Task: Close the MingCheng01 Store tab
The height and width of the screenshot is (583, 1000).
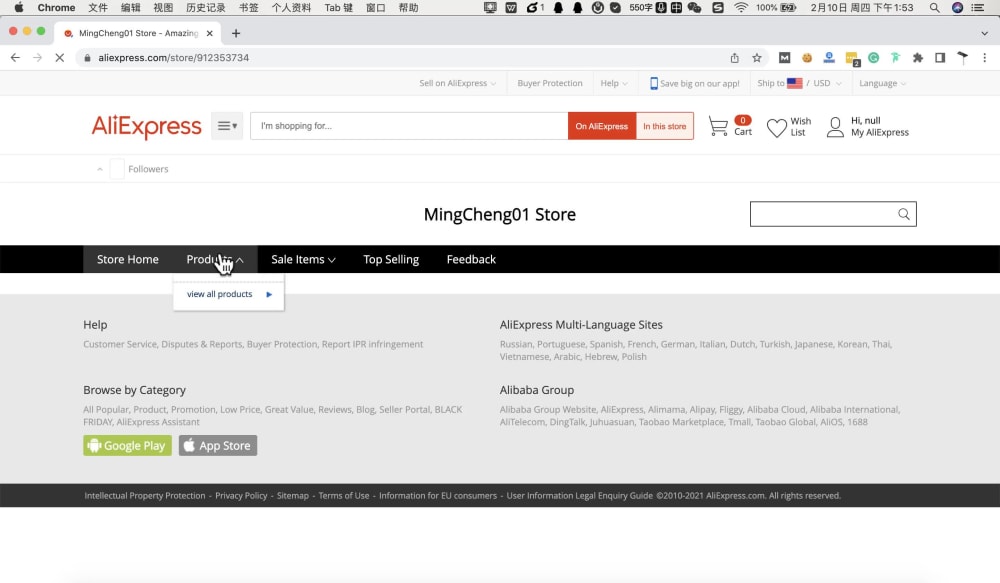Action: [209, 33]
